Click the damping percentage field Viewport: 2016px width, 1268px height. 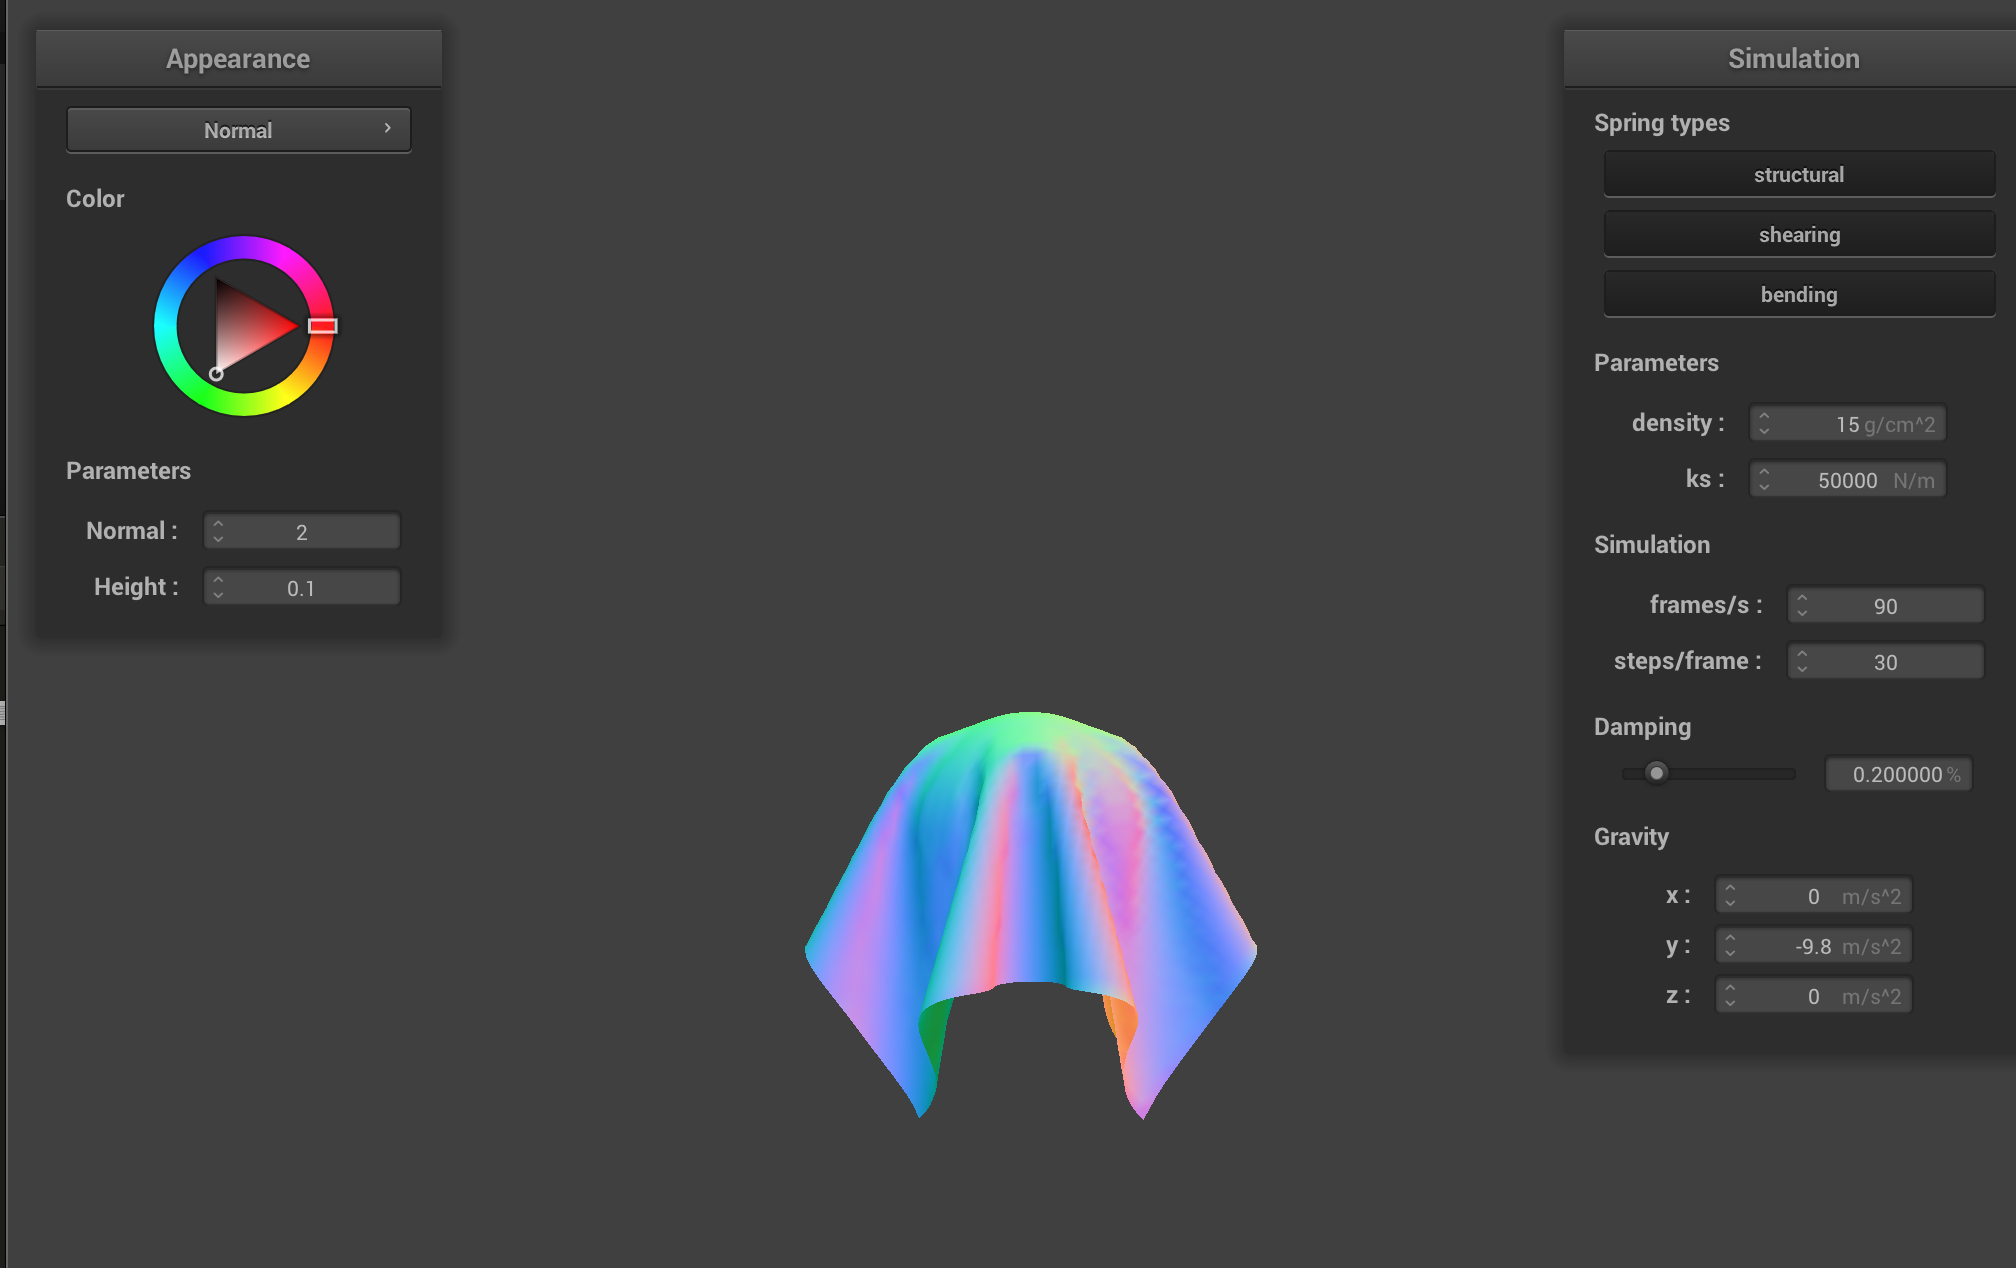(x=1897, y=774)
